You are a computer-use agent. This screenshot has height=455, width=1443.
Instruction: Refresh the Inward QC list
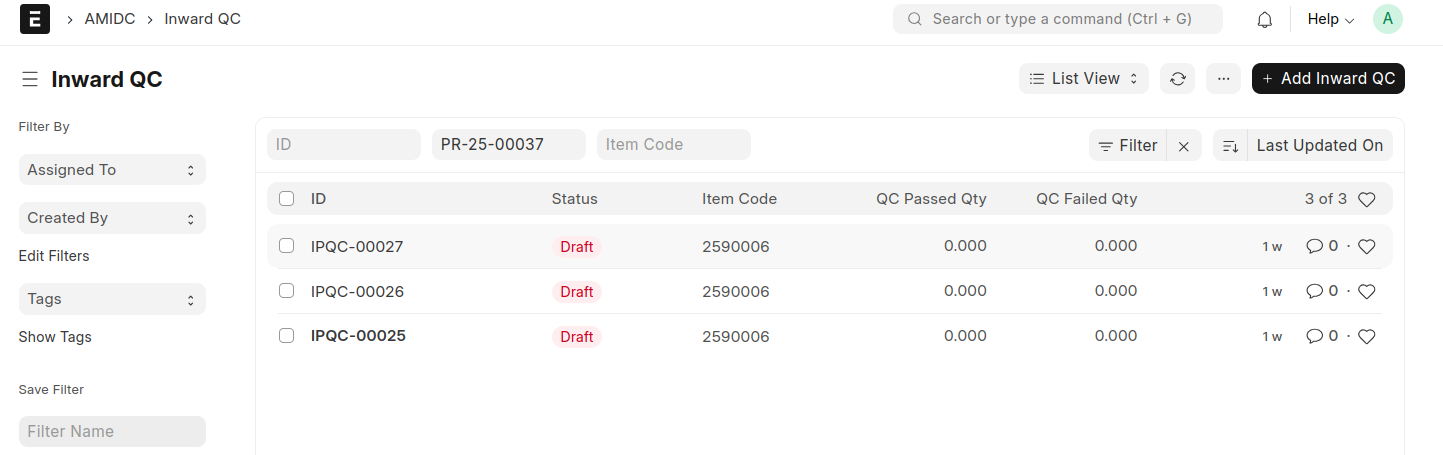click(1178, 79)
